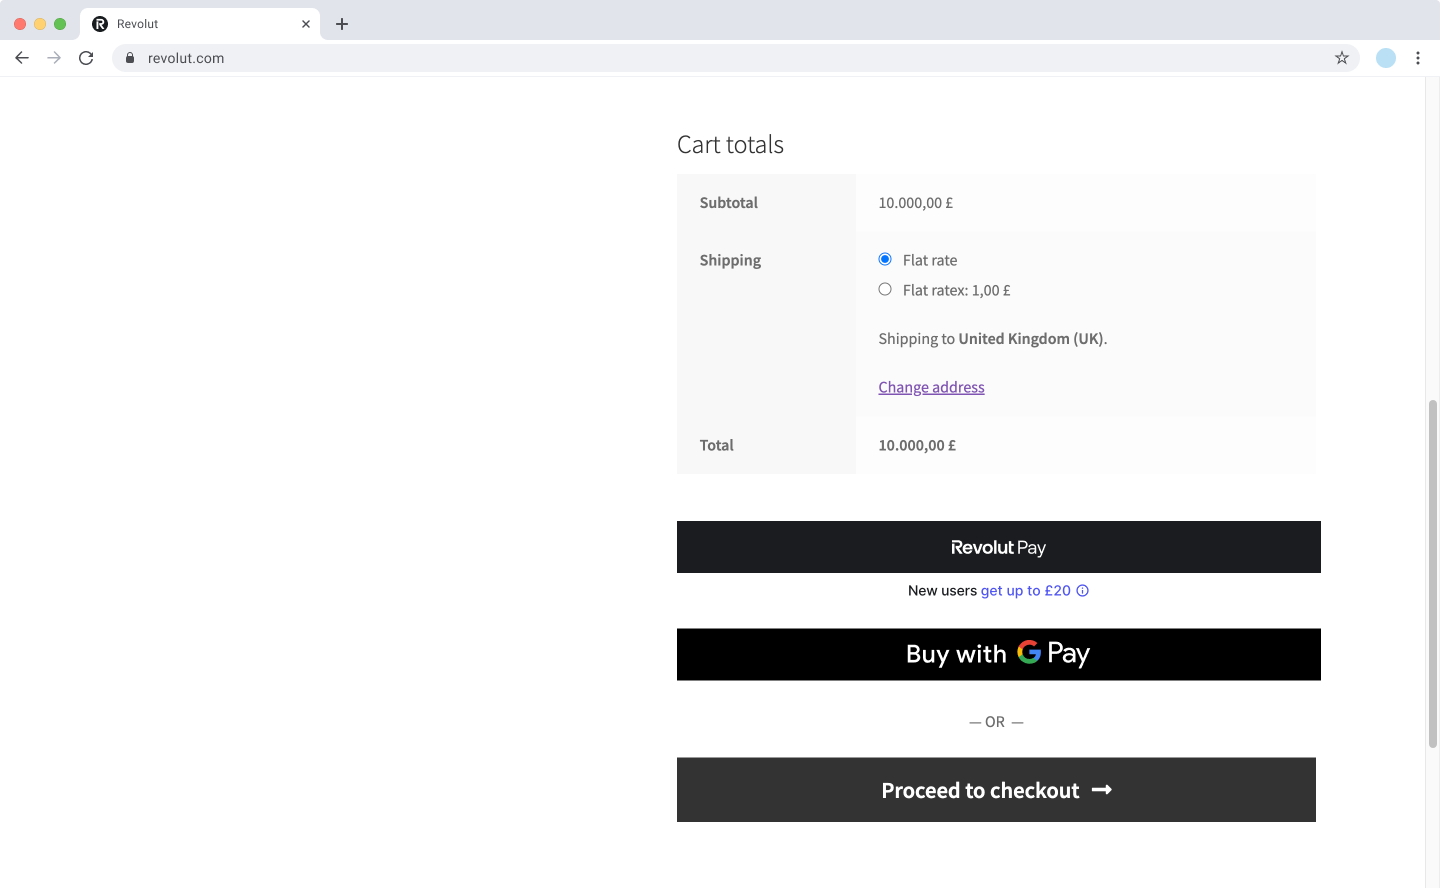Click the Subtotal row label

729,203
